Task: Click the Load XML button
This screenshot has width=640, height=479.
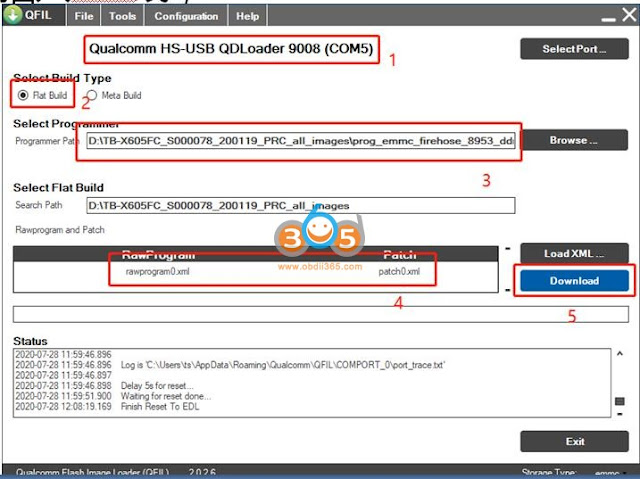Action: click(x=574, y=253)
